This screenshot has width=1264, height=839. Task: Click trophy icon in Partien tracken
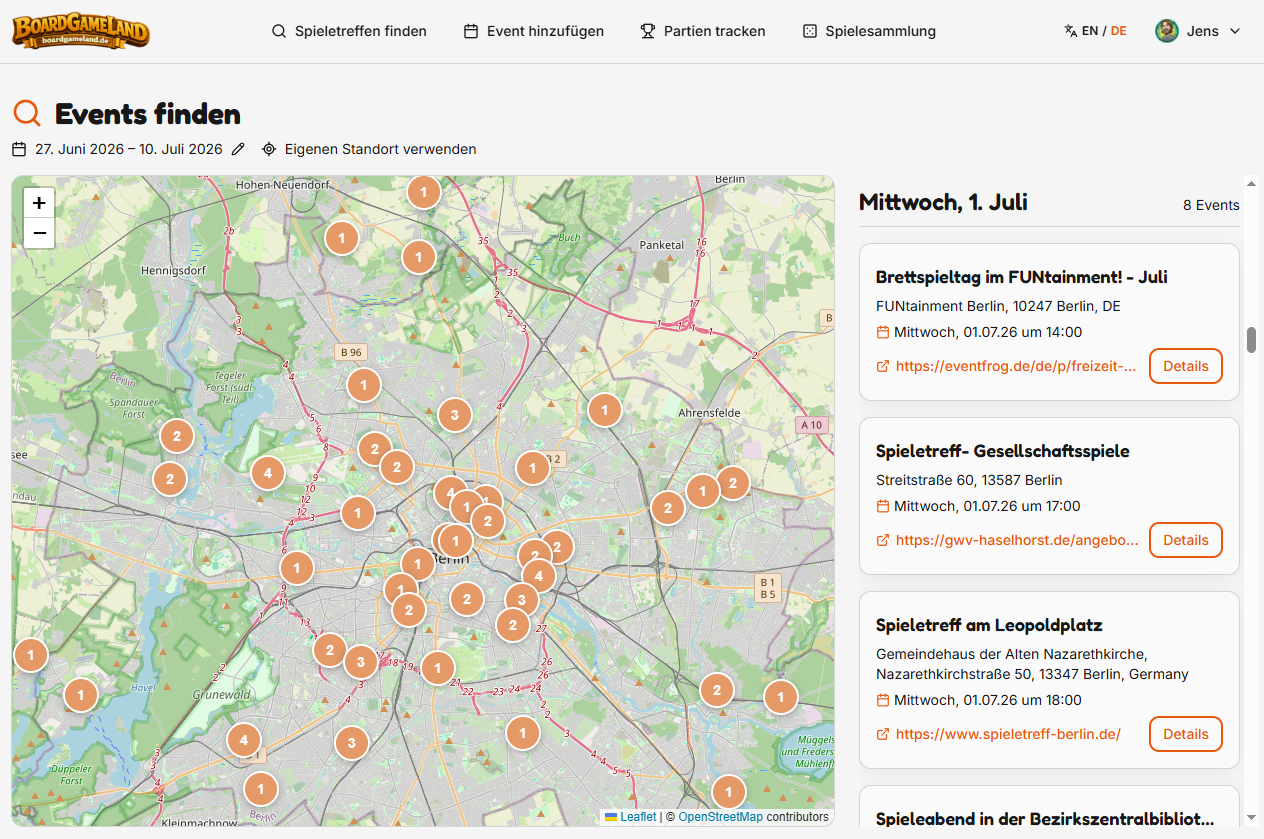(648, 31)
